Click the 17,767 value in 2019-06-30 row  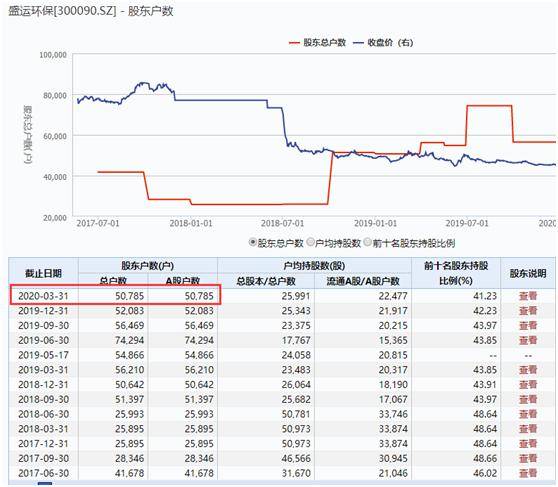296,340
